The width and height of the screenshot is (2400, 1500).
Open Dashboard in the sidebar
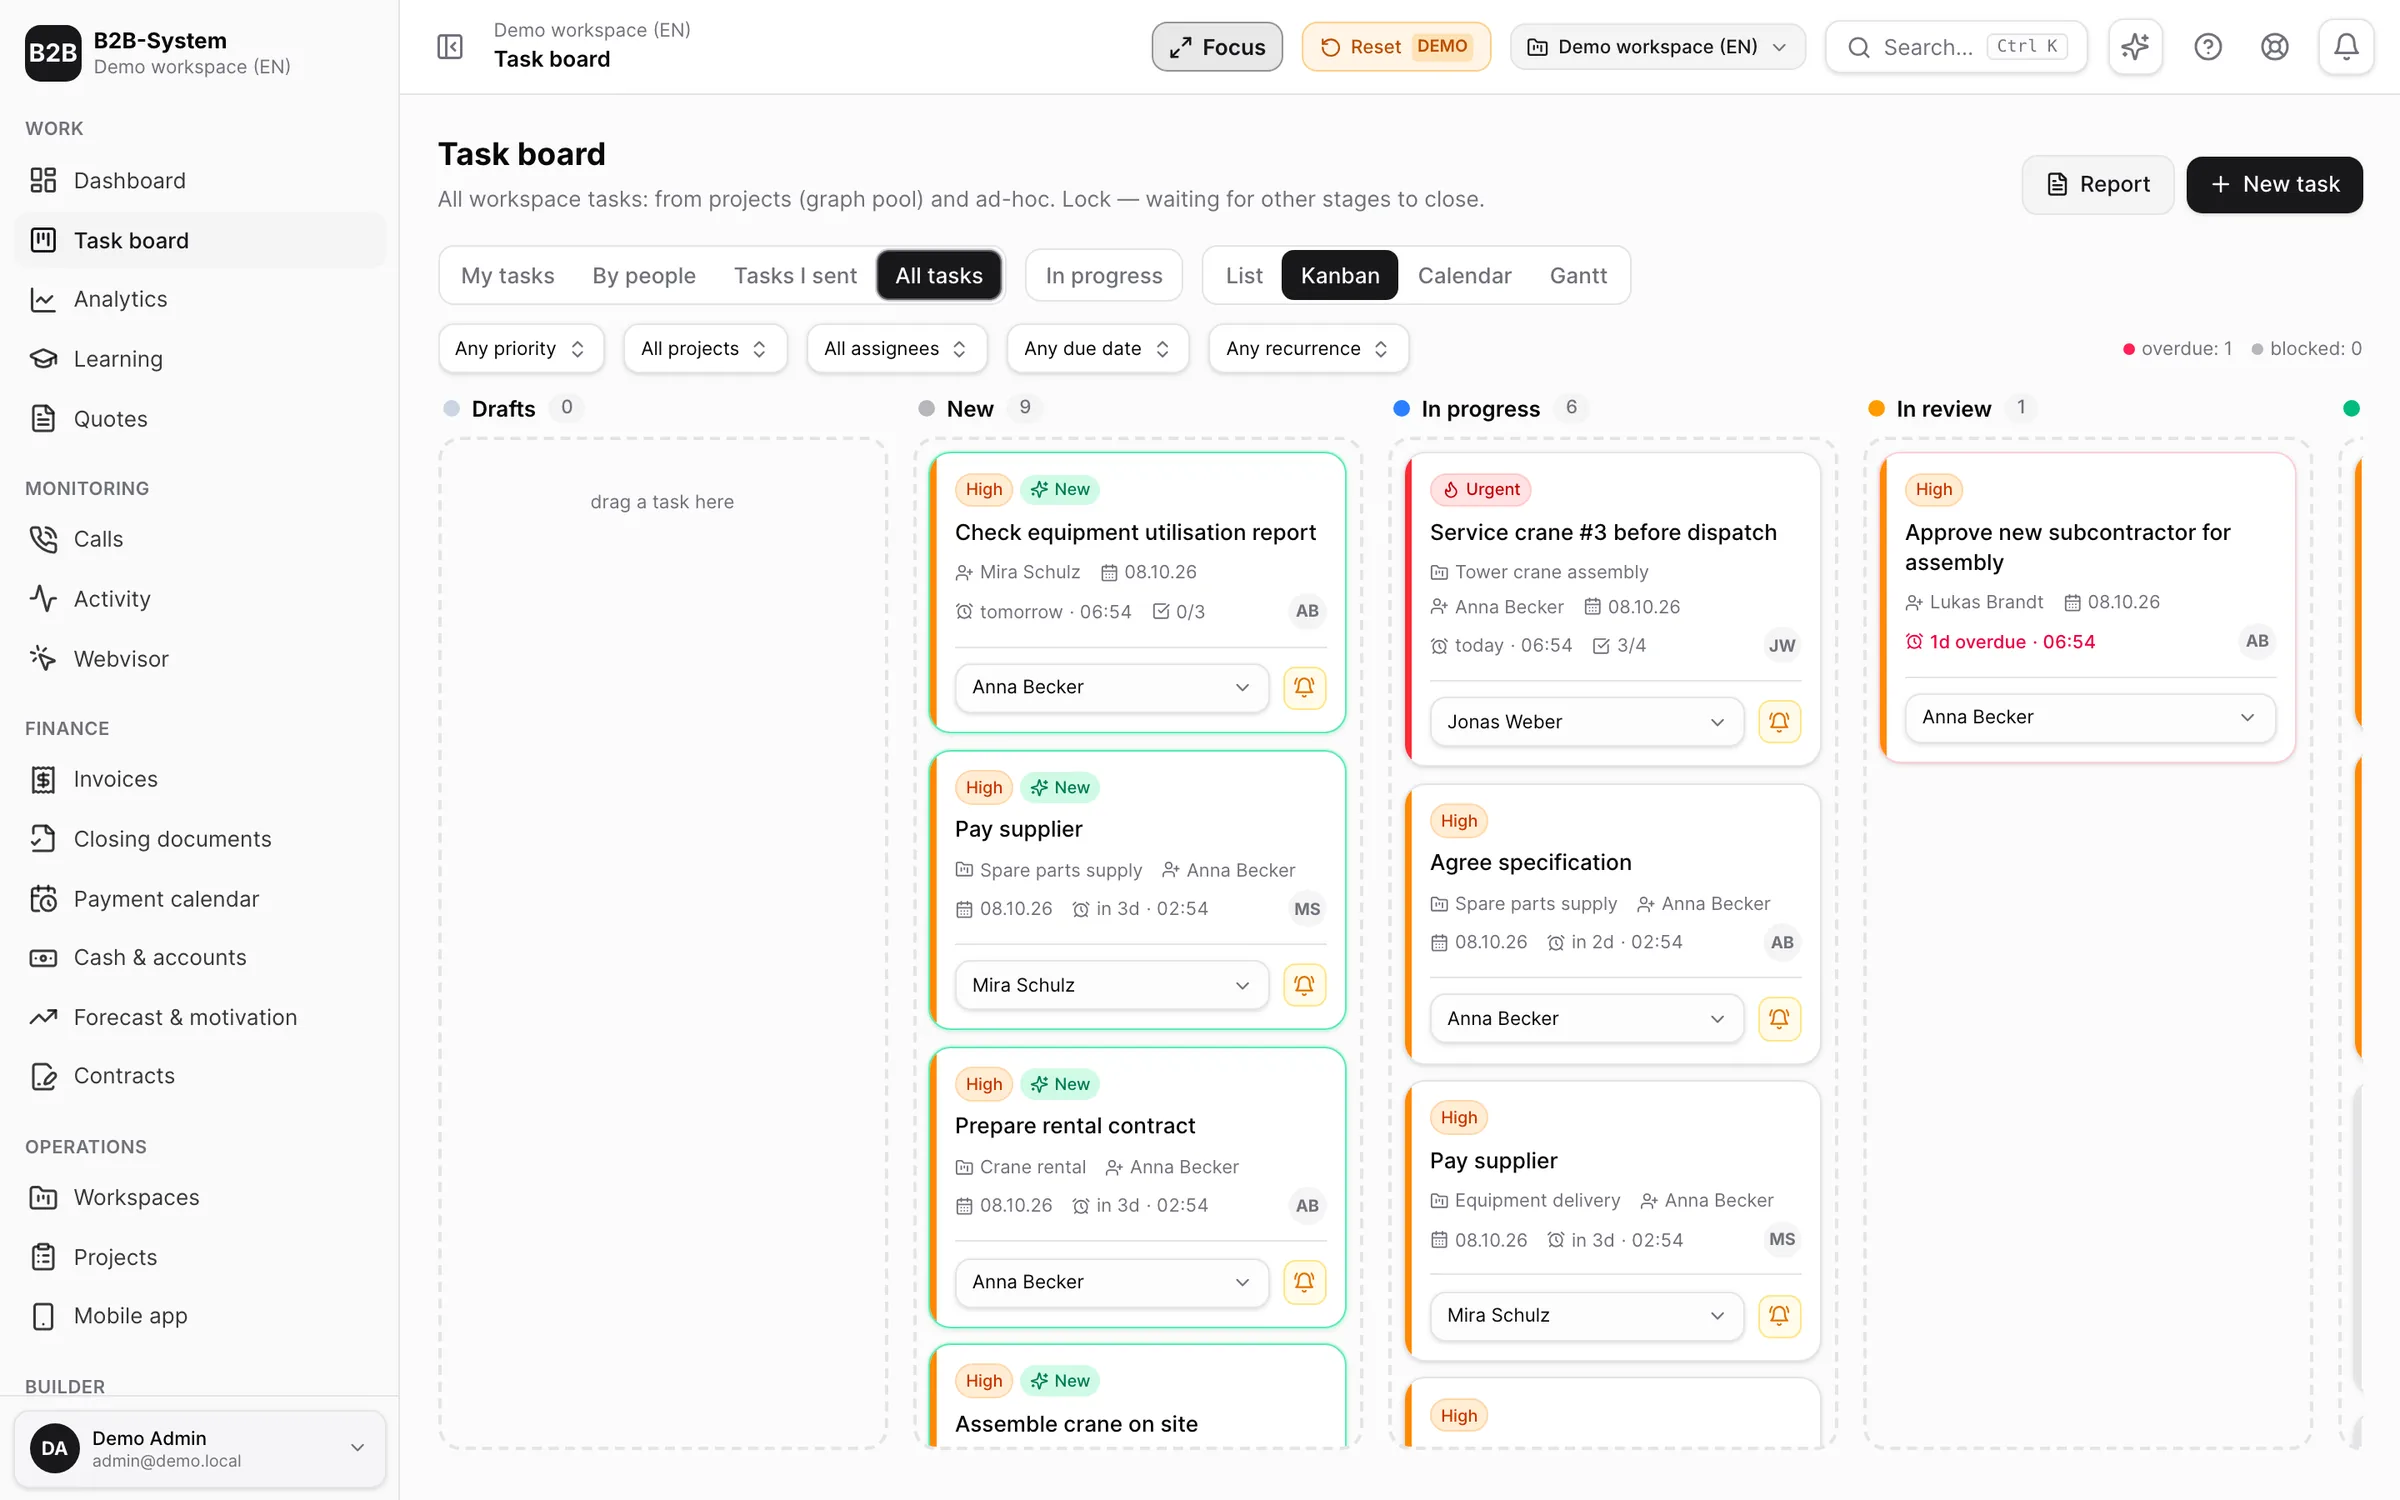[x=200, y=180]
